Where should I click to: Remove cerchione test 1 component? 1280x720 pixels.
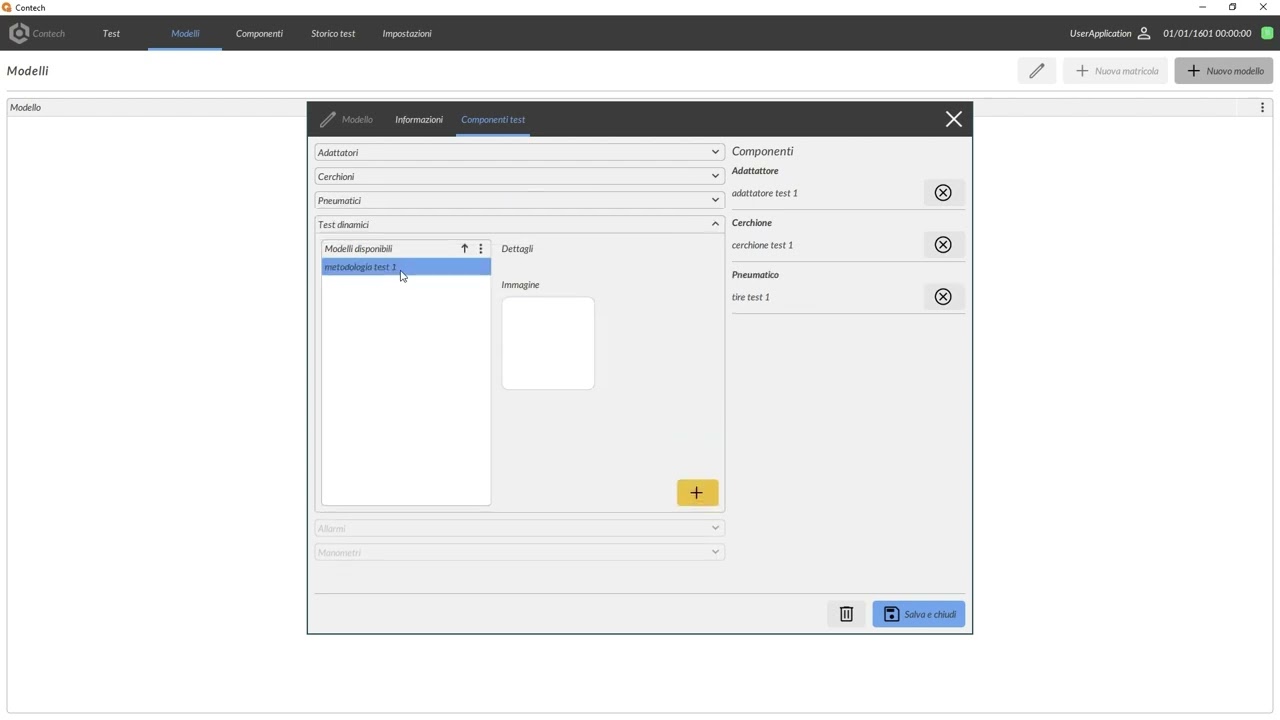943,245
